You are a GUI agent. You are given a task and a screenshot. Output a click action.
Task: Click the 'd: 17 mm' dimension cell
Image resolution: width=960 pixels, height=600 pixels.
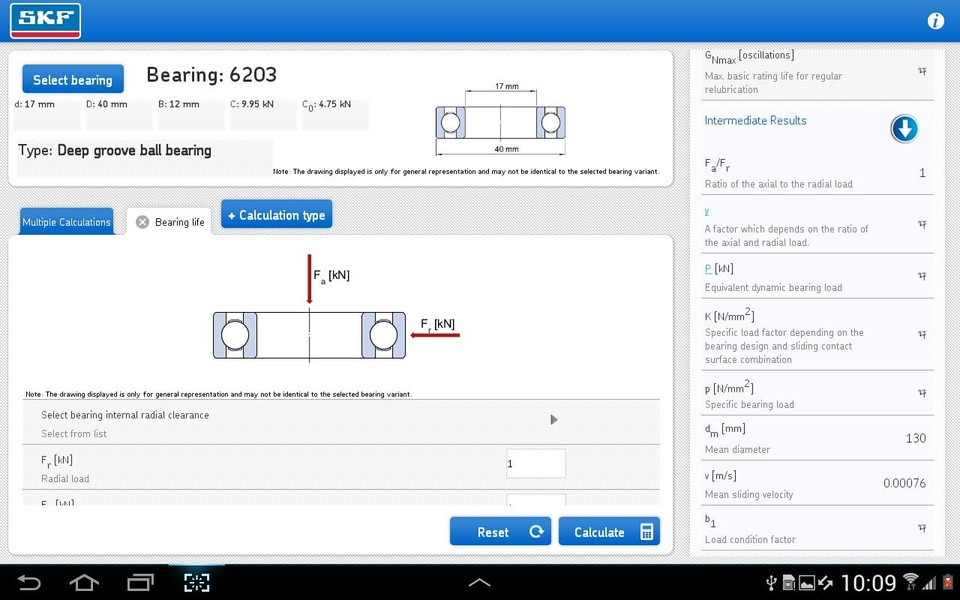click(x=47, y=114)
